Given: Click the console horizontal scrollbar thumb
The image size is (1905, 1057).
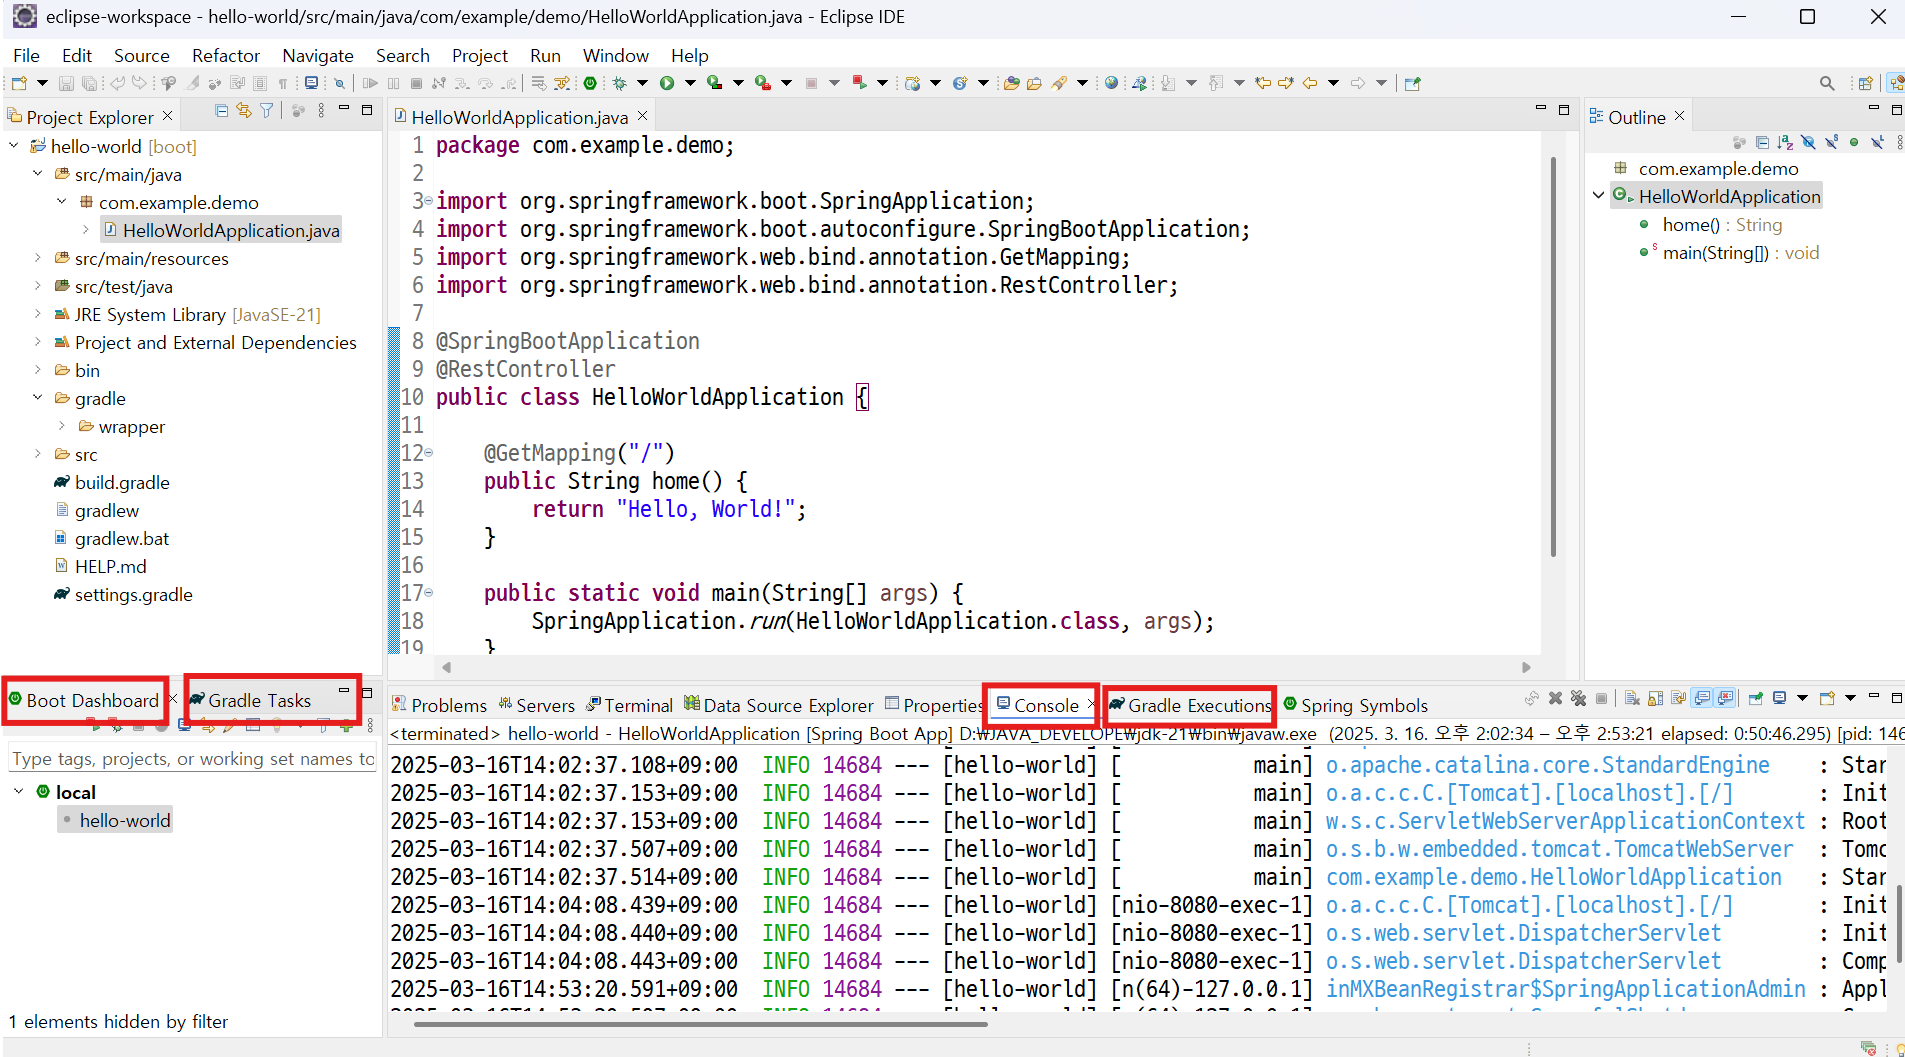Looking at the screenshot, I should [x=700, y=1023].
